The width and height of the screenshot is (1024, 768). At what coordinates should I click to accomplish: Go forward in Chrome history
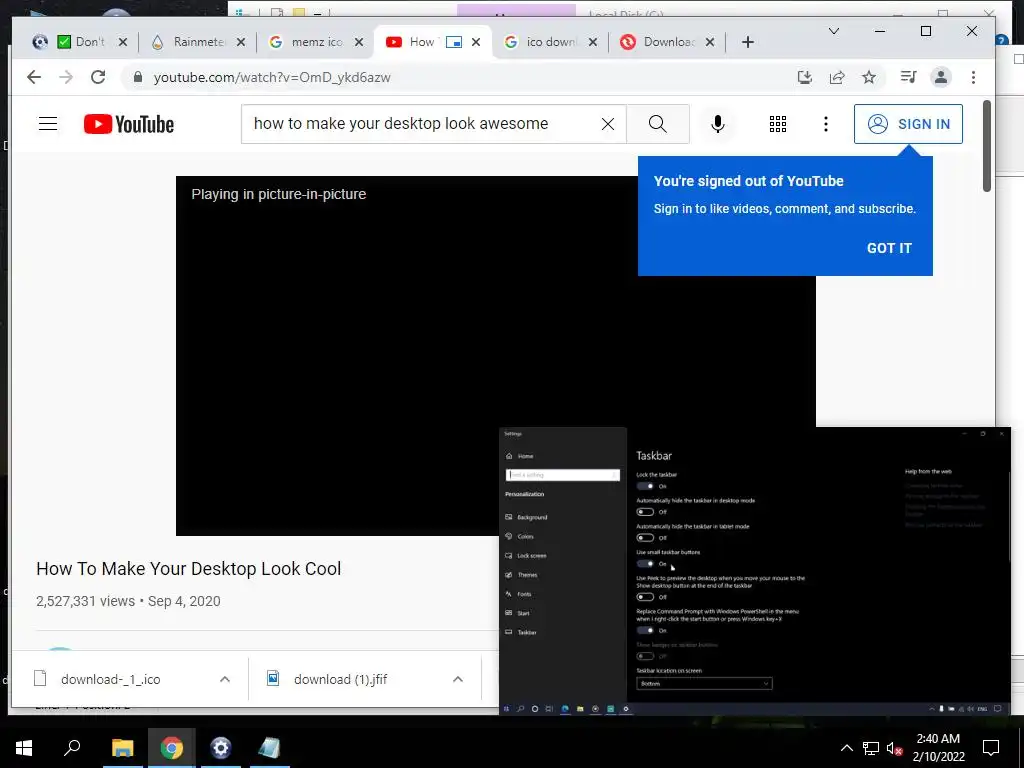66,77
